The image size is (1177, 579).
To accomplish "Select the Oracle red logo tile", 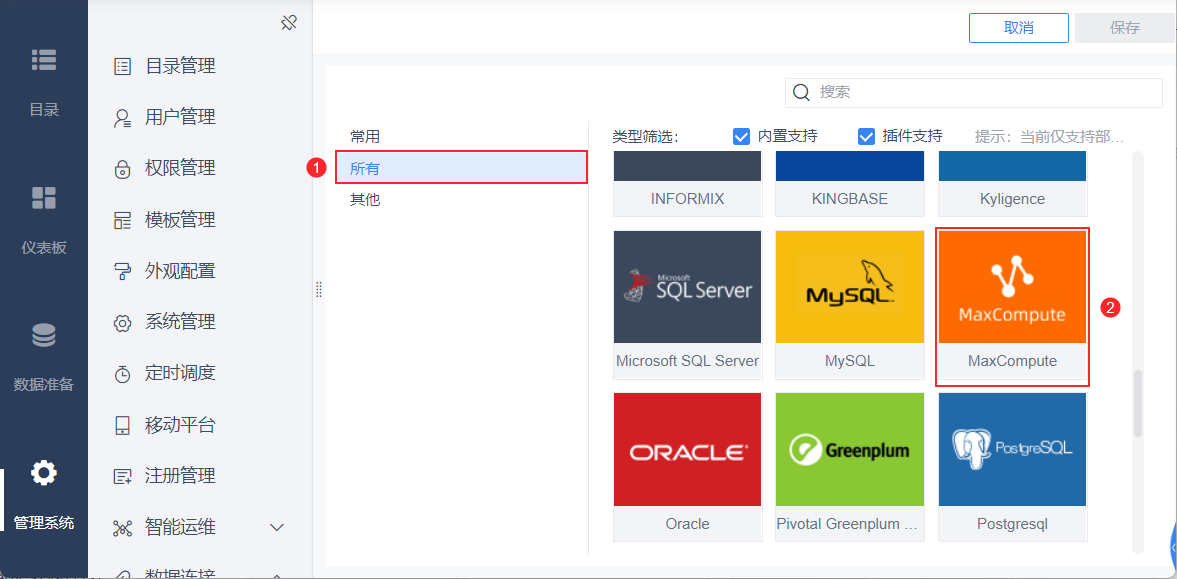I will (688, 449).
